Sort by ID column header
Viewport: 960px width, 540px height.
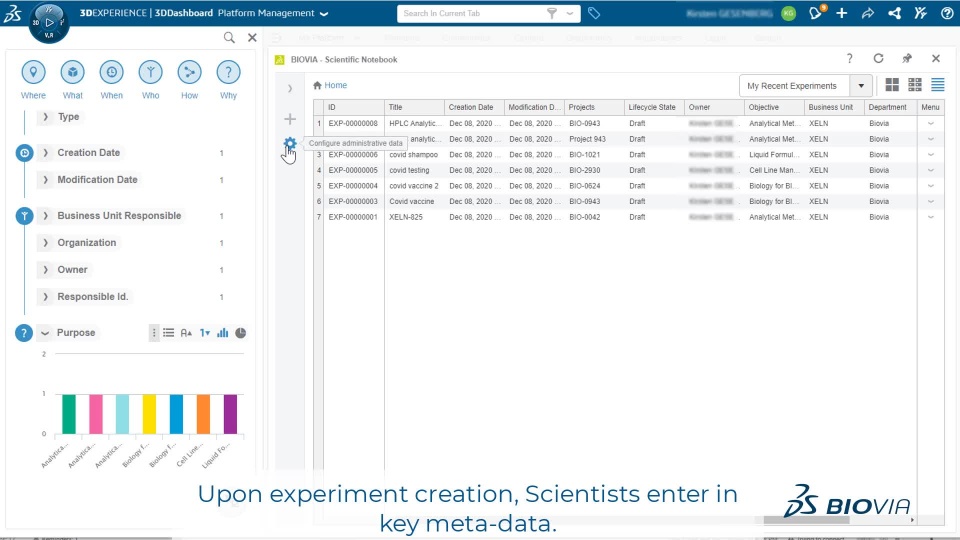pyautogui.click(x=354, y=107)
